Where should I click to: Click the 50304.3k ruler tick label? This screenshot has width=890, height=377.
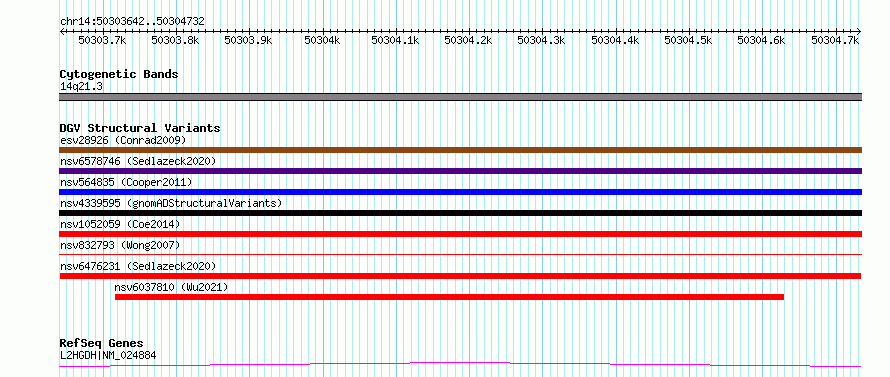coord(542,41)
